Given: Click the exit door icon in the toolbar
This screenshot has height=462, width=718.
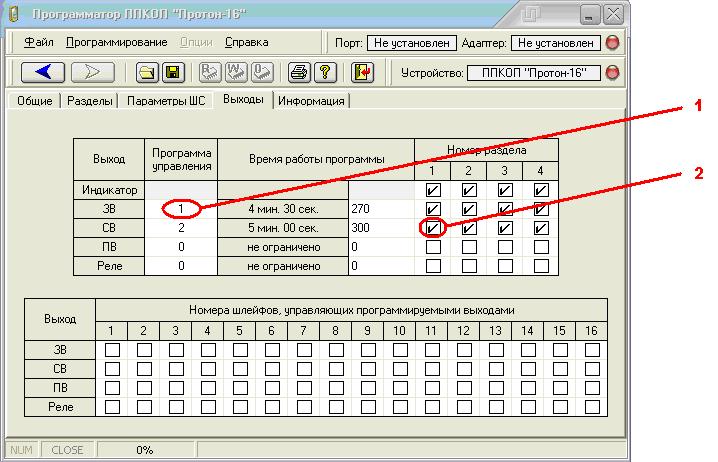Looking at the screenshot, I should pyautogui.click(x=362, y=72).
